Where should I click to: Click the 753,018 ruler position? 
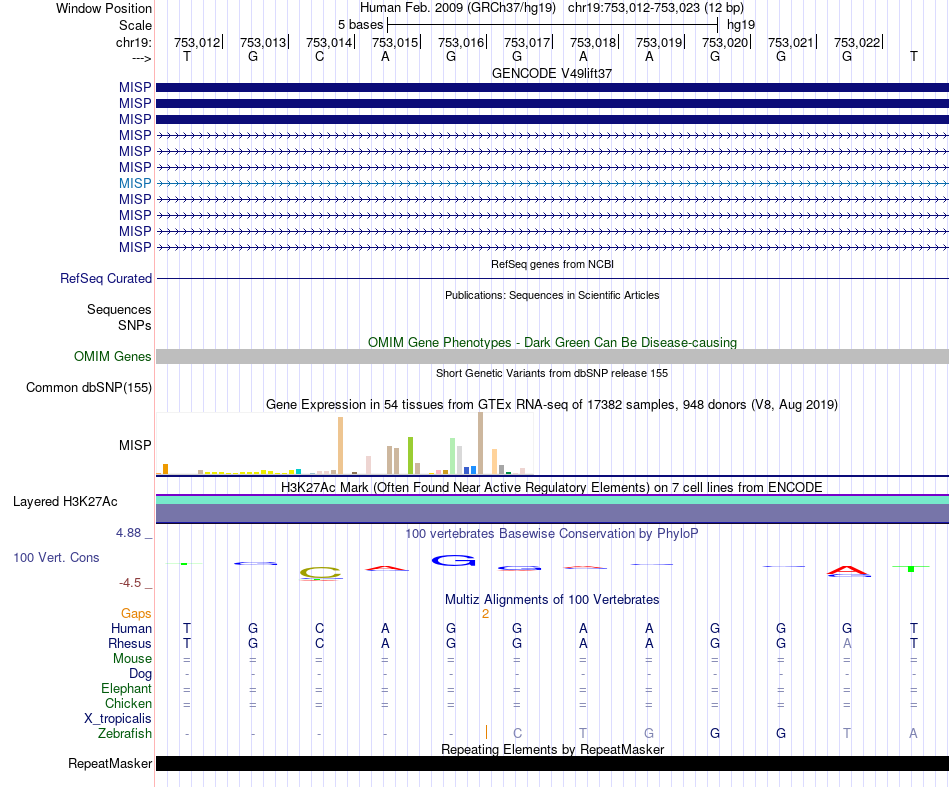[593, 42]
